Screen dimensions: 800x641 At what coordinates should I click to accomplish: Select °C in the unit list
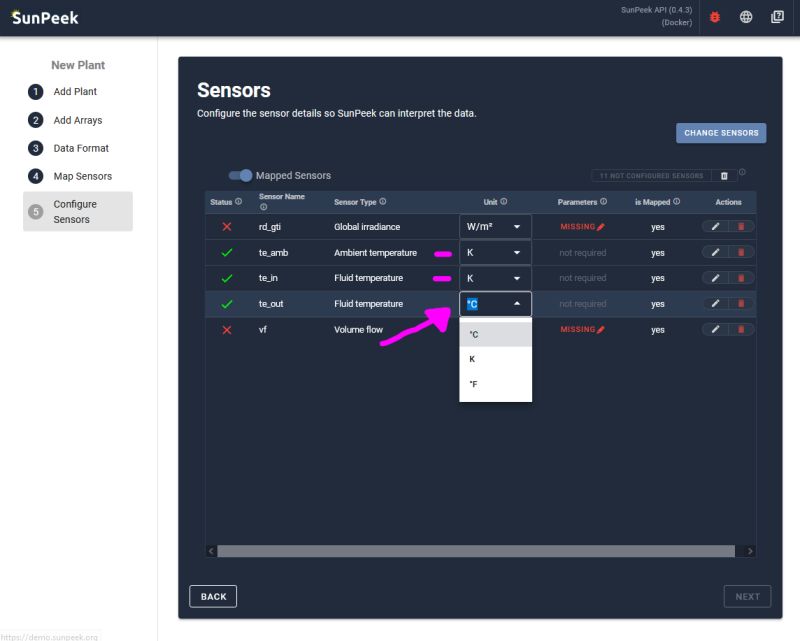click(495, 334)
